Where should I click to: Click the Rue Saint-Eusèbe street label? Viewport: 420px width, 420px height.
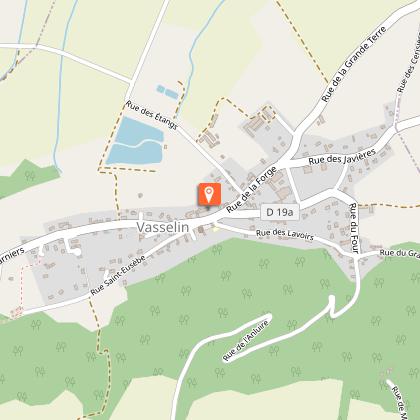(x=118, y=275)
